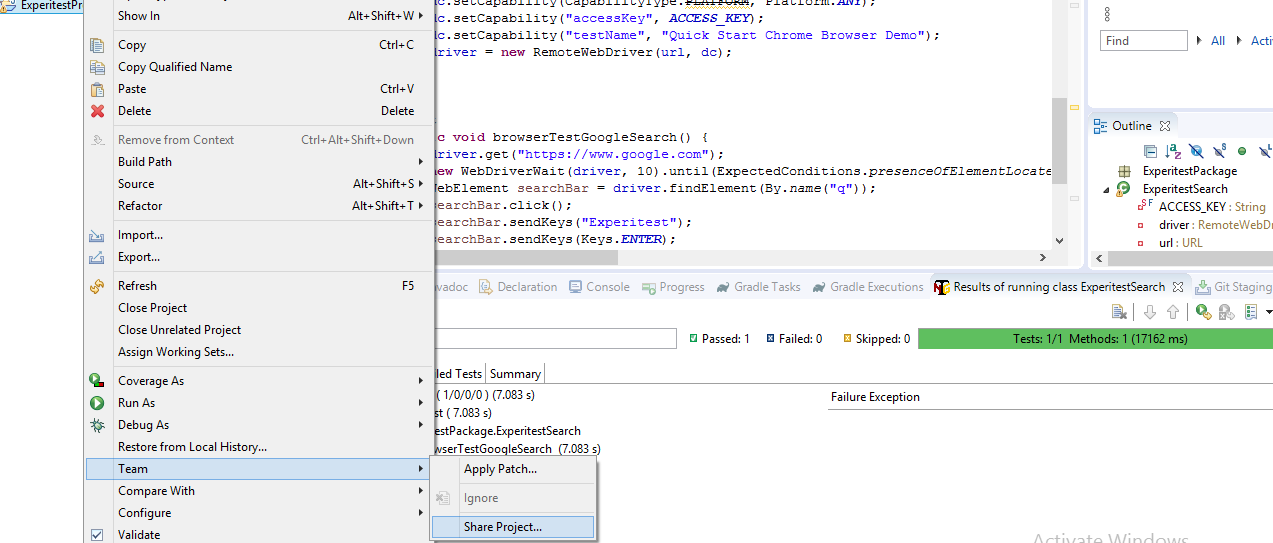Expand Run As submenu arrow

pyautogui.click(x=421, y=403)
